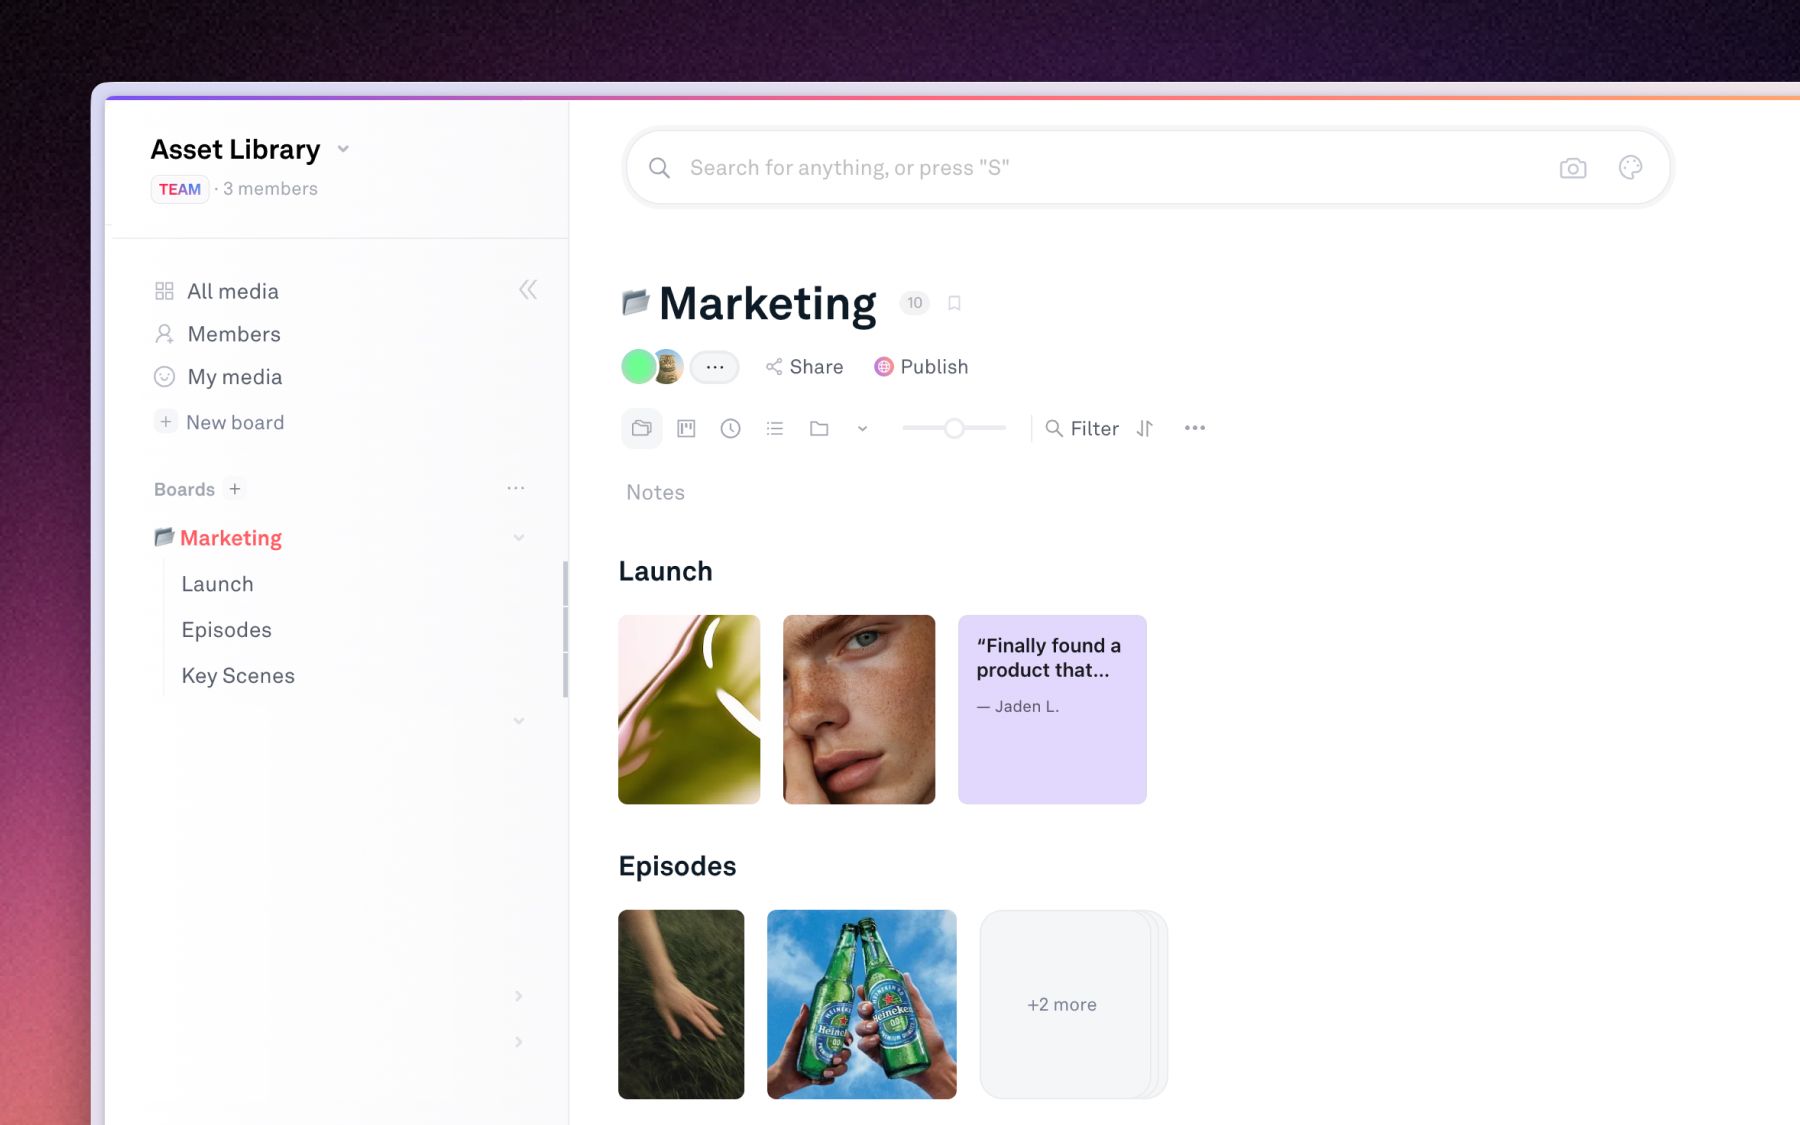Open the Asset Library workspace dropdown
This screenshot has width=1800, height=1125.
point(343,149)
